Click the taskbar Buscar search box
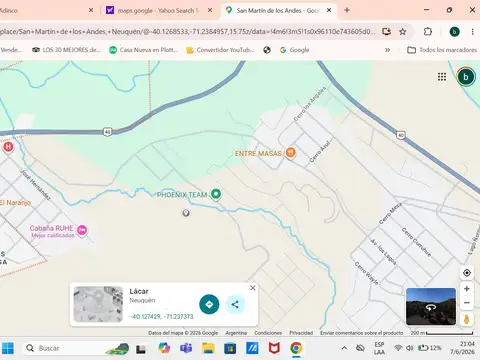This screenshot has height=360, width=480. click(77, 348)
